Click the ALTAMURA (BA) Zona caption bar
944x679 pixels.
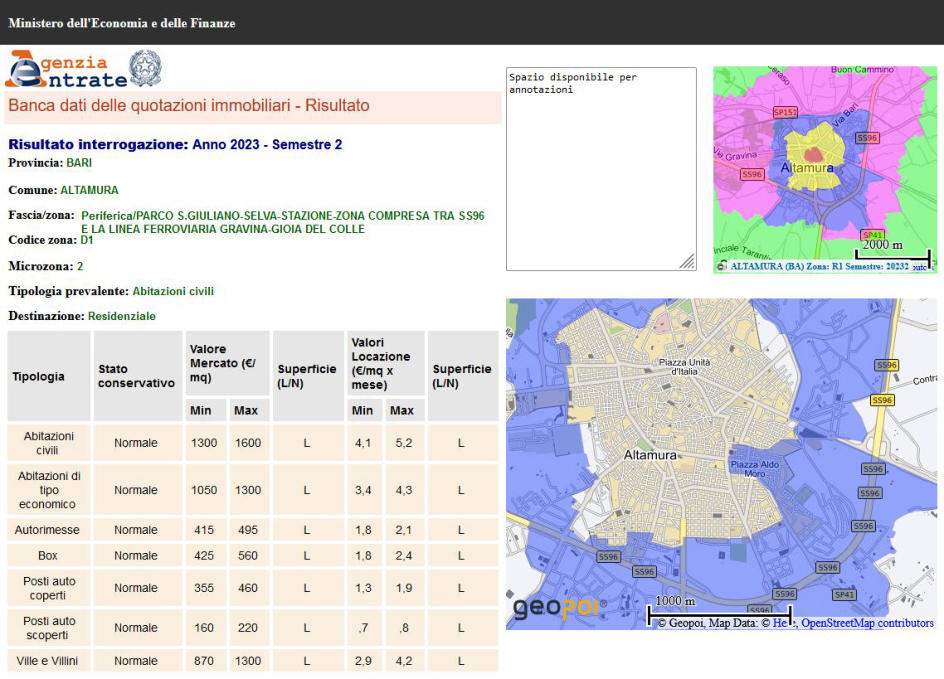(820, 267)
